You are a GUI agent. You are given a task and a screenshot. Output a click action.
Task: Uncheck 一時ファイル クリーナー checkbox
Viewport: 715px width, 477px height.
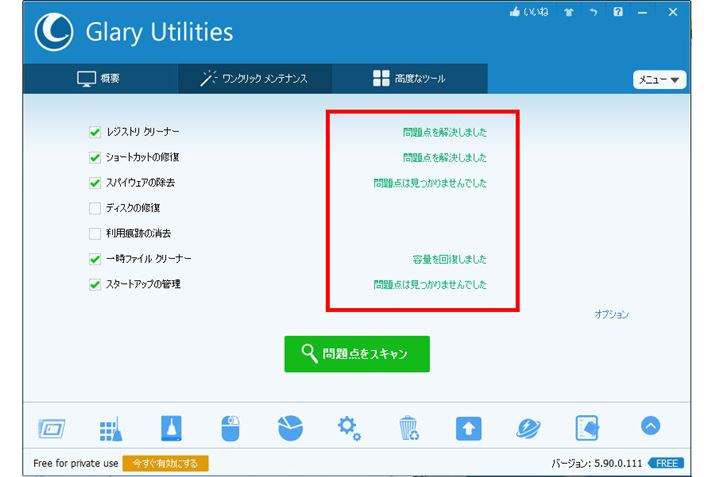tap(94, 259)
